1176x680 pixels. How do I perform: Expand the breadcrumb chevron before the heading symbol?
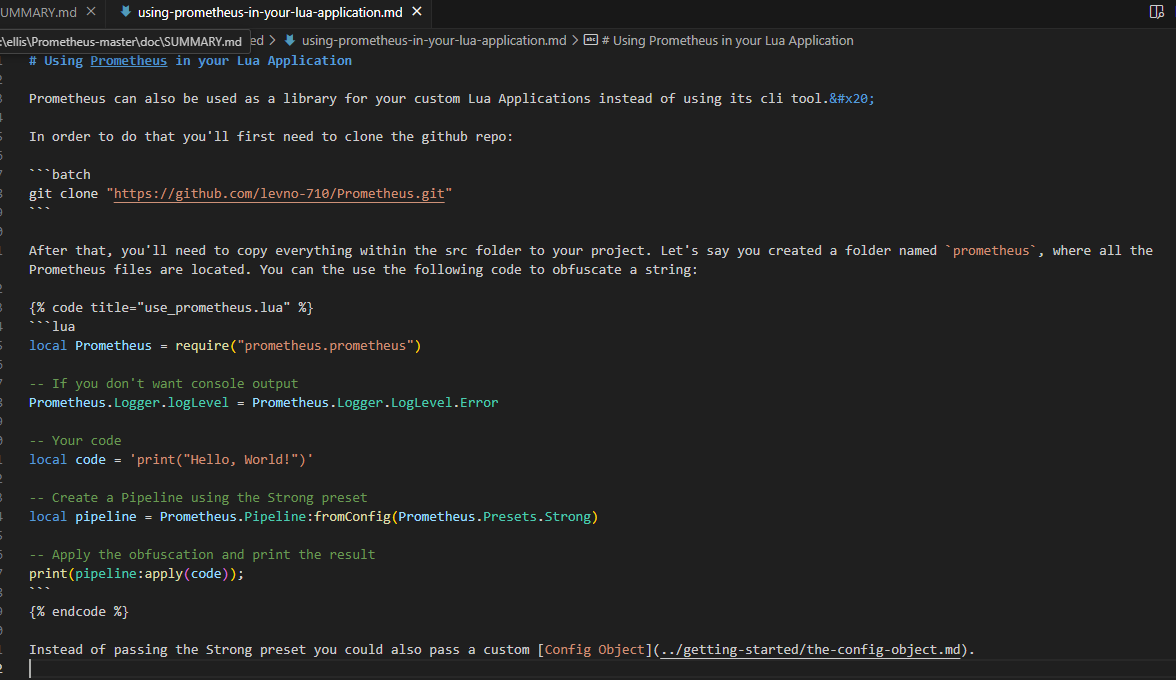click(x=575, y=40)
